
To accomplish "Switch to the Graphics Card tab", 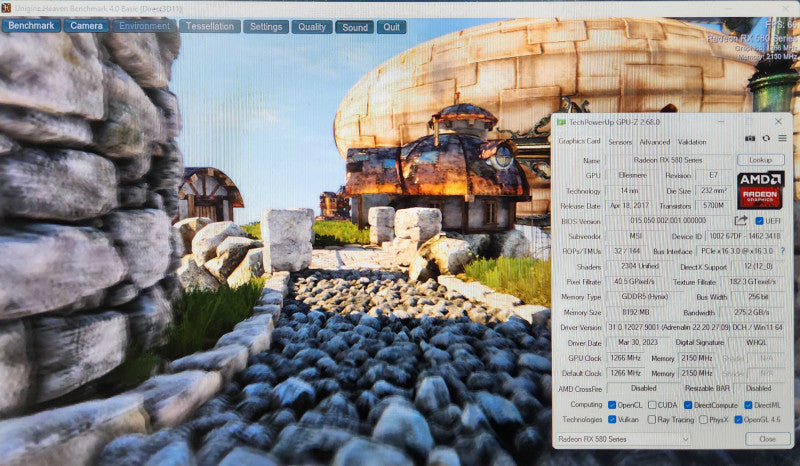I will 579,141.
